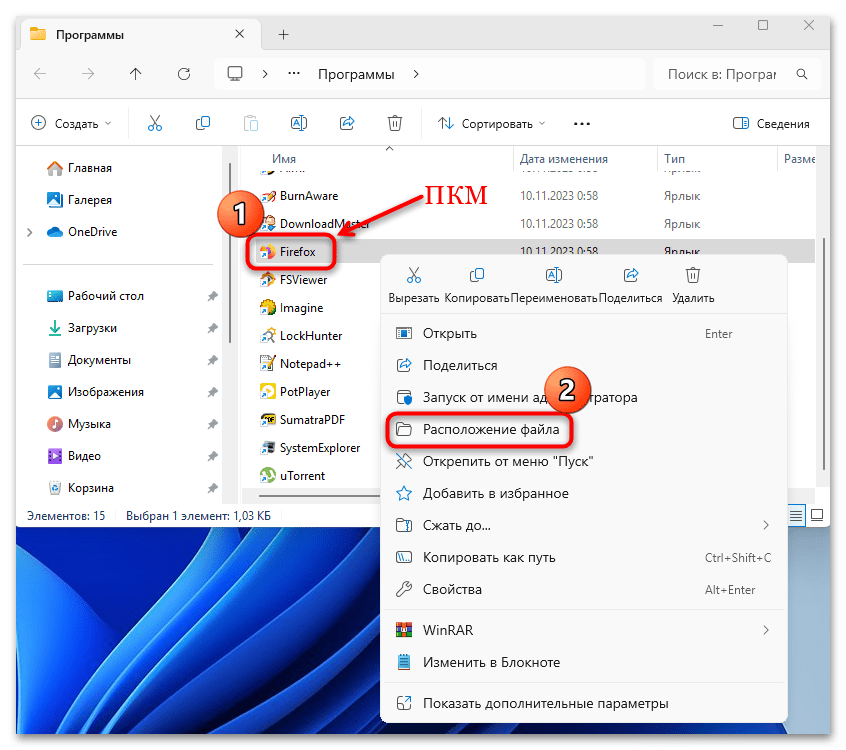Expand the chevron after This PC icon

265,74
